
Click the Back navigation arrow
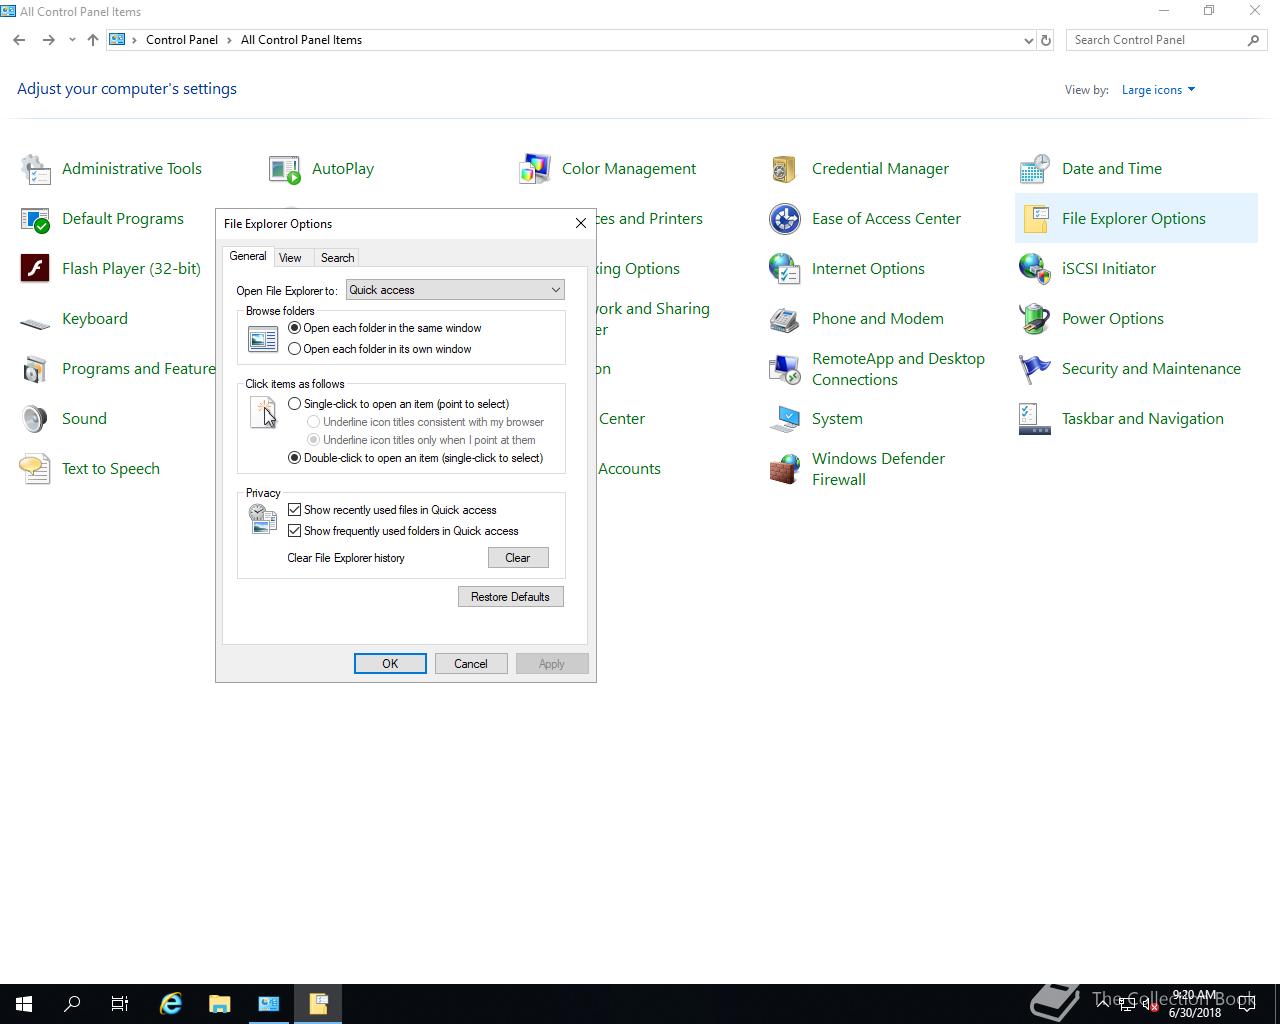[20, 40]
